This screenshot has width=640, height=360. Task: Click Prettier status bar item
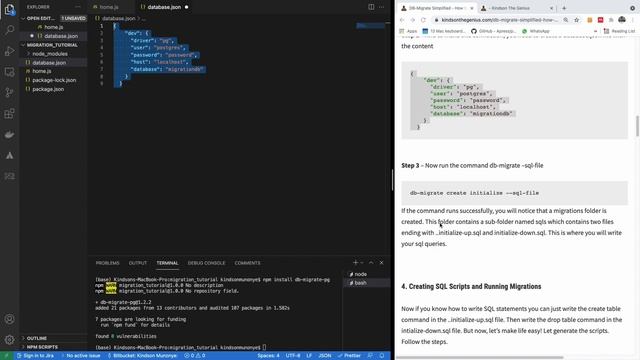pos(349,356)
